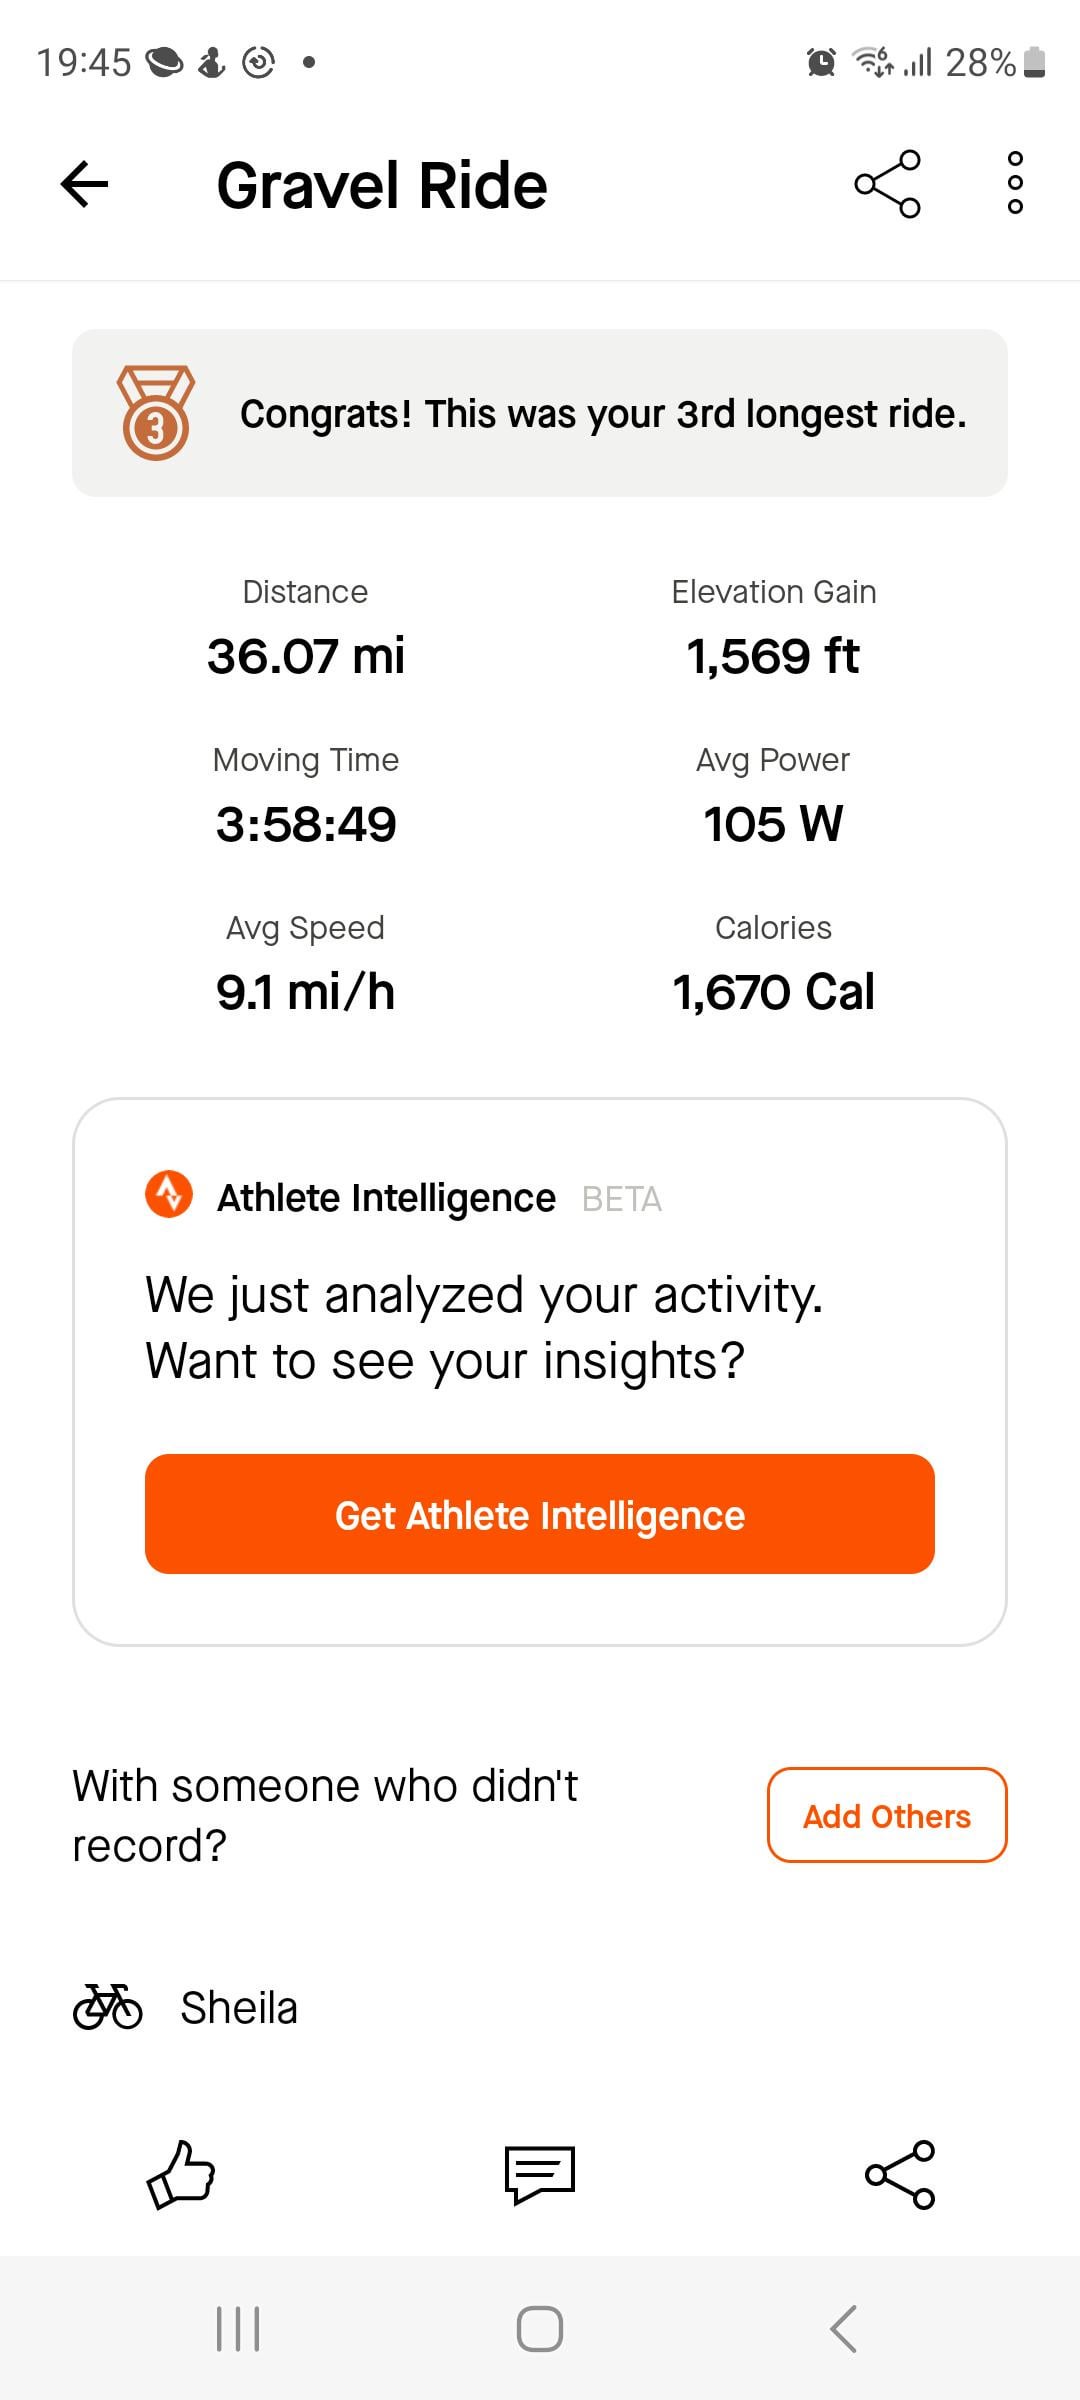Select the bicycle gear icon beside Sheila
The image size is (1080, 2400).
(108, 2006)
